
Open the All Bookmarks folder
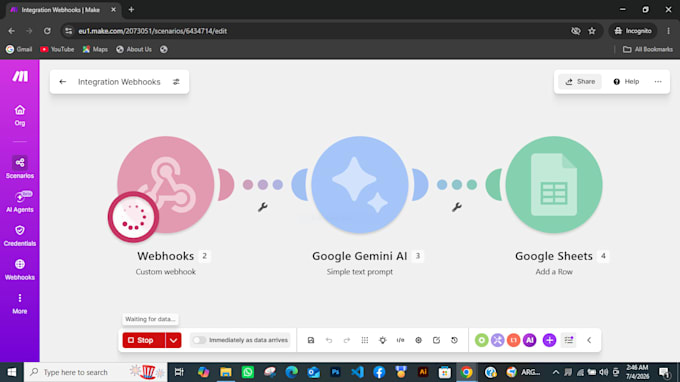coord(648,49)
